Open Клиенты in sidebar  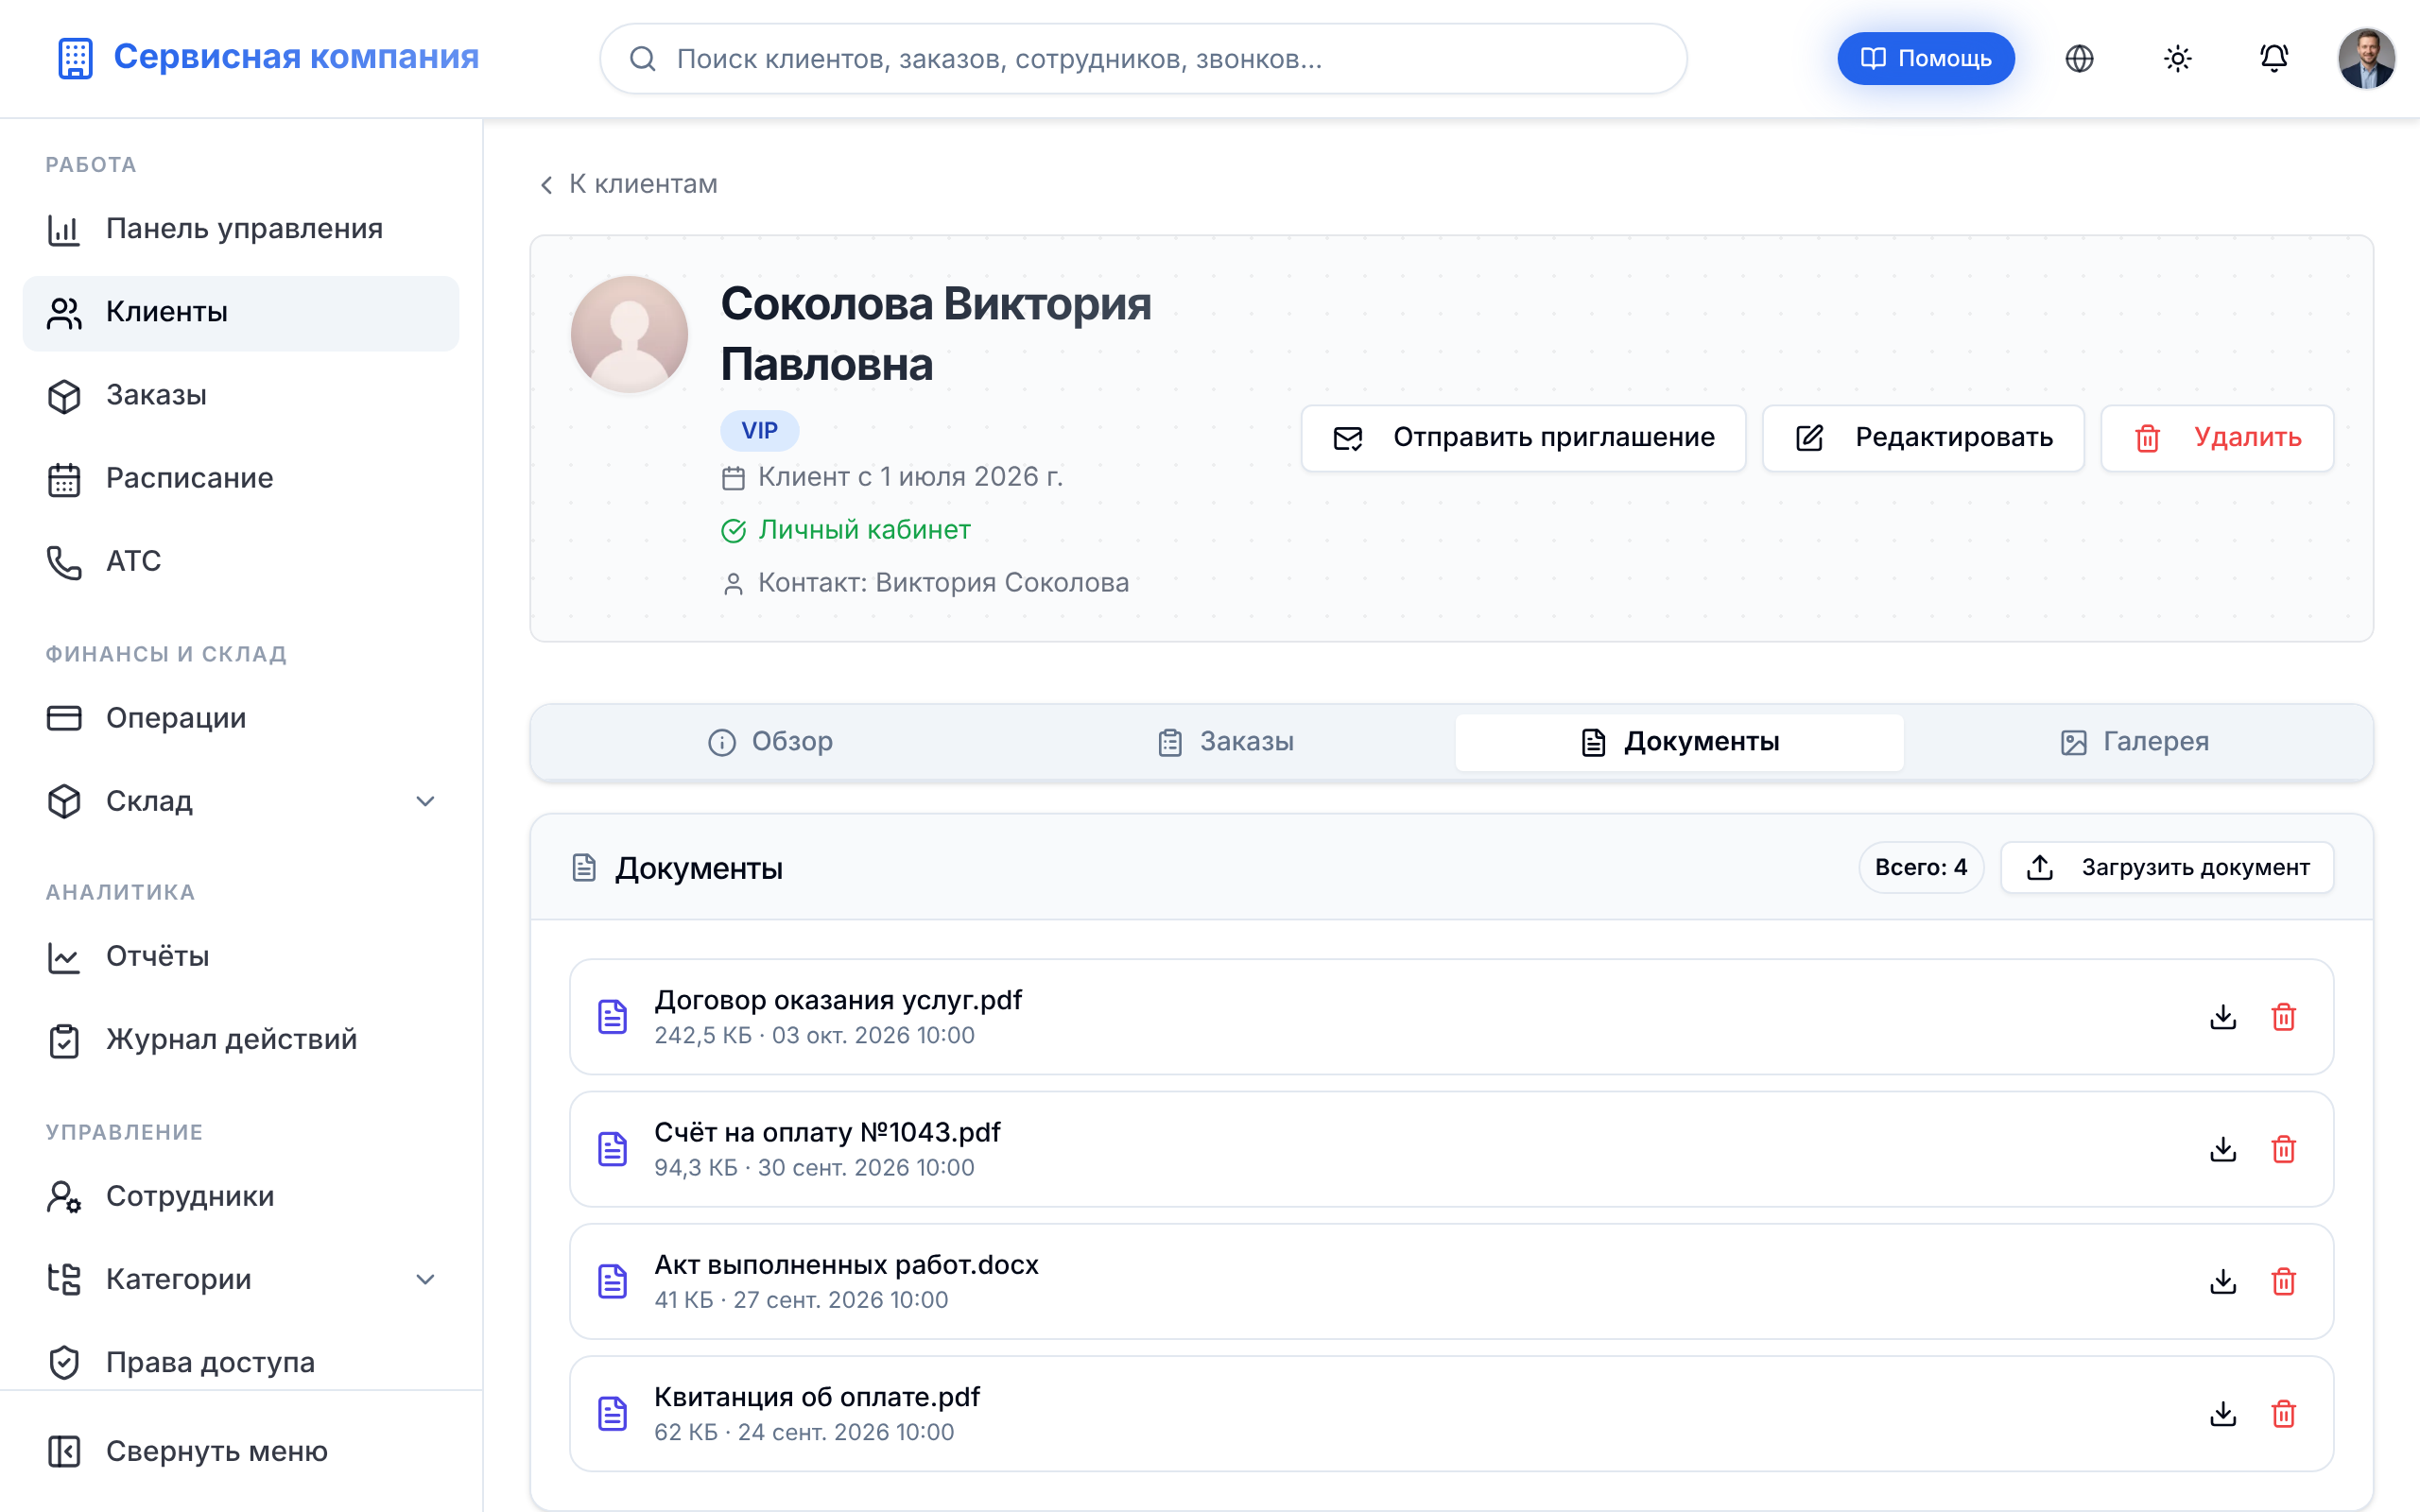click(x=241, y=312)
